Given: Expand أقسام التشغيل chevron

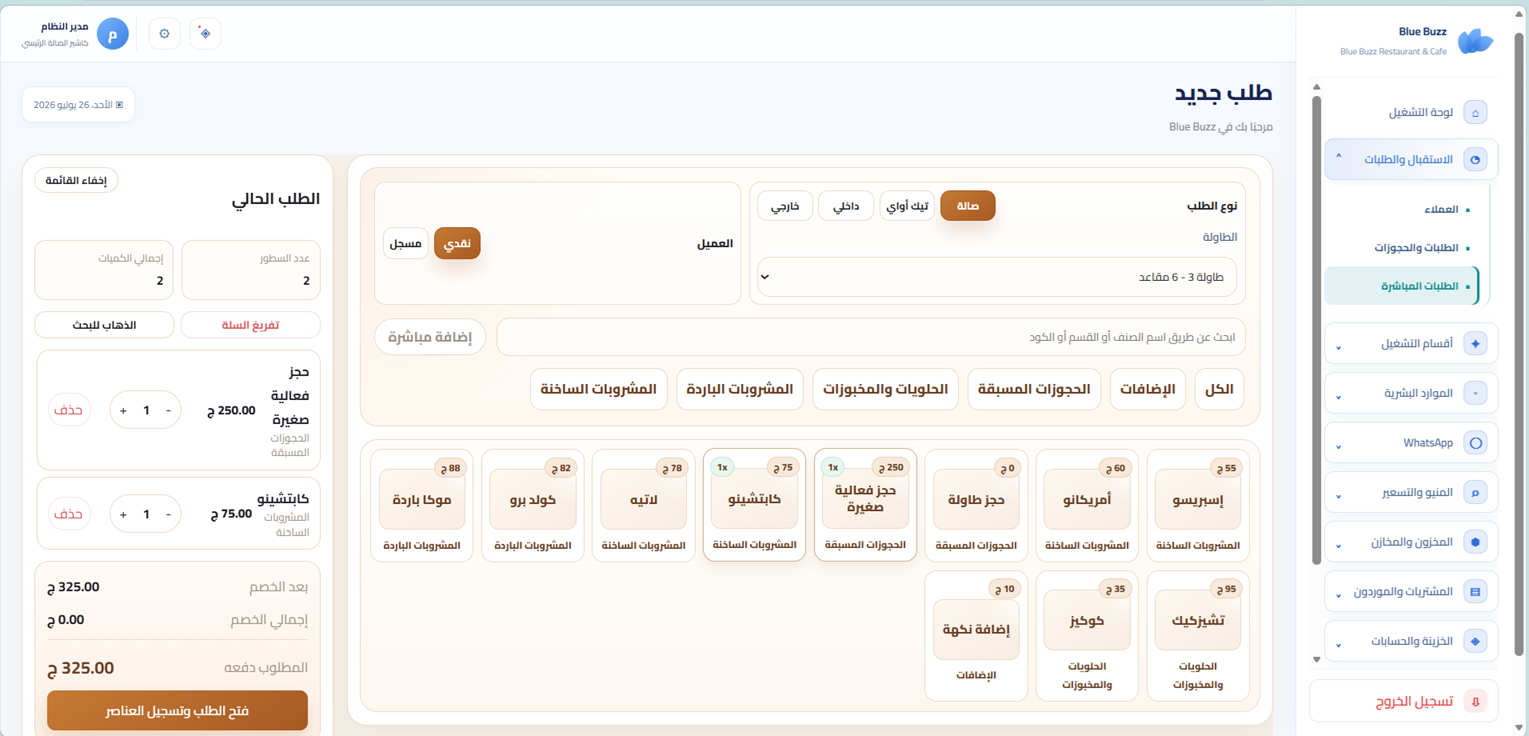Looking at the screenshot, I should [x=1339, y=347].
